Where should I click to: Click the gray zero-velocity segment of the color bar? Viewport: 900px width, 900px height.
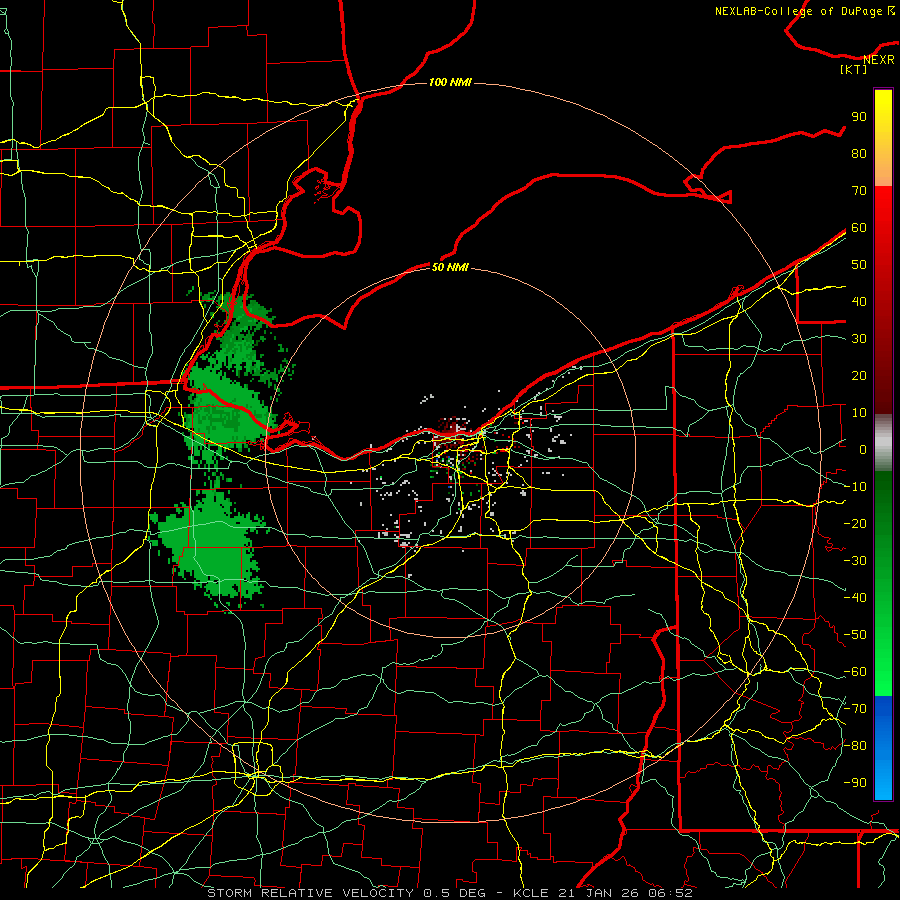pos(883,443)
